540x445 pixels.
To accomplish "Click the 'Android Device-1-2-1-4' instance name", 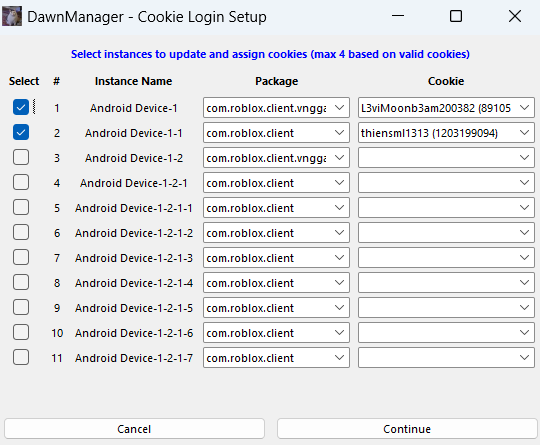I will click(134, 283).
